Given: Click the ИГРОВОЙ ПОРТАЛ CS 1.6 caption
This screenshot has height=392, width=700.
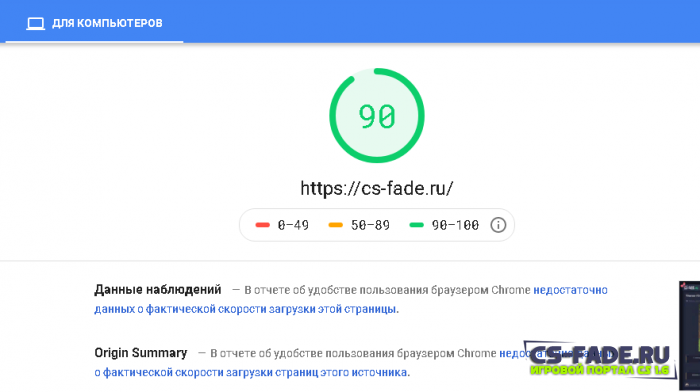Looking at the screenshot, I should [600, 370].
